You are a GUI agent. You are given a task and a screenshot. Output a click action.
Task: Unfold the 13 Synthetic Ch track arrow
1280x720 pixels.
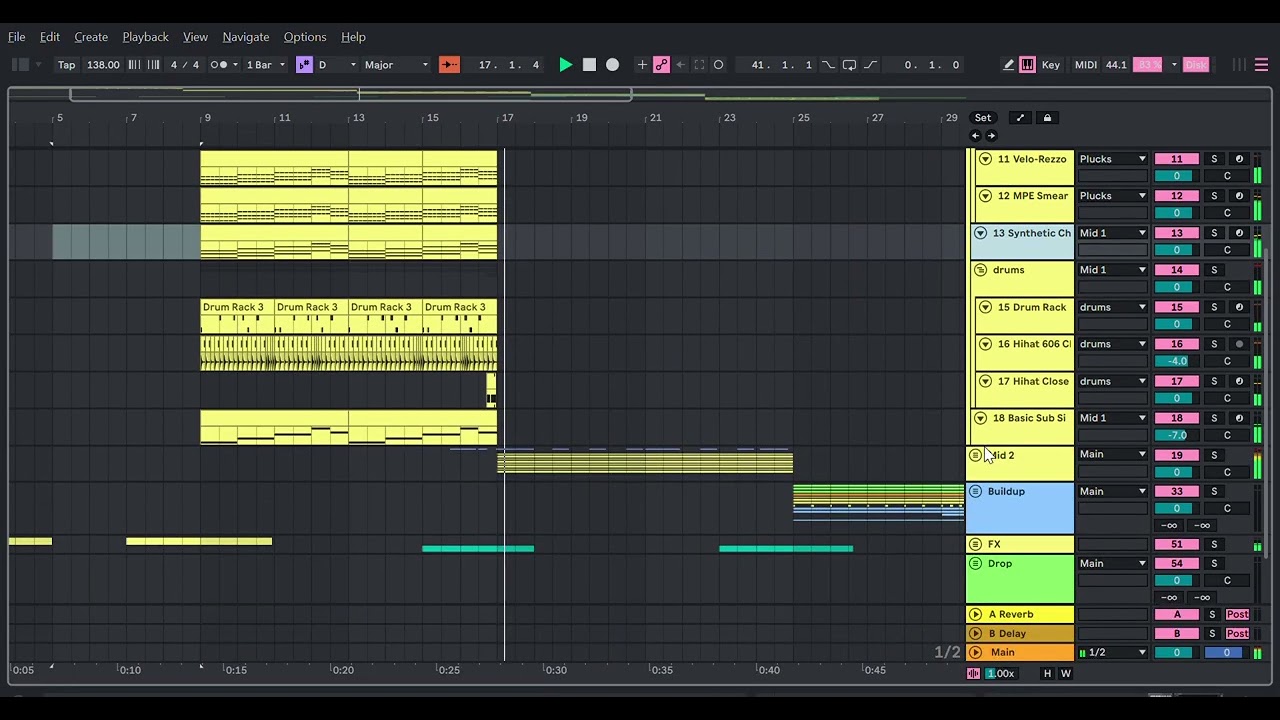980,233
